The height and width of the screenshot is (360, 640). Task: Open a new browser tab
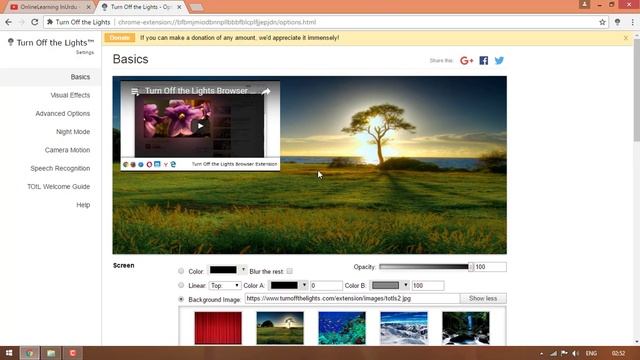click(196, 7)
